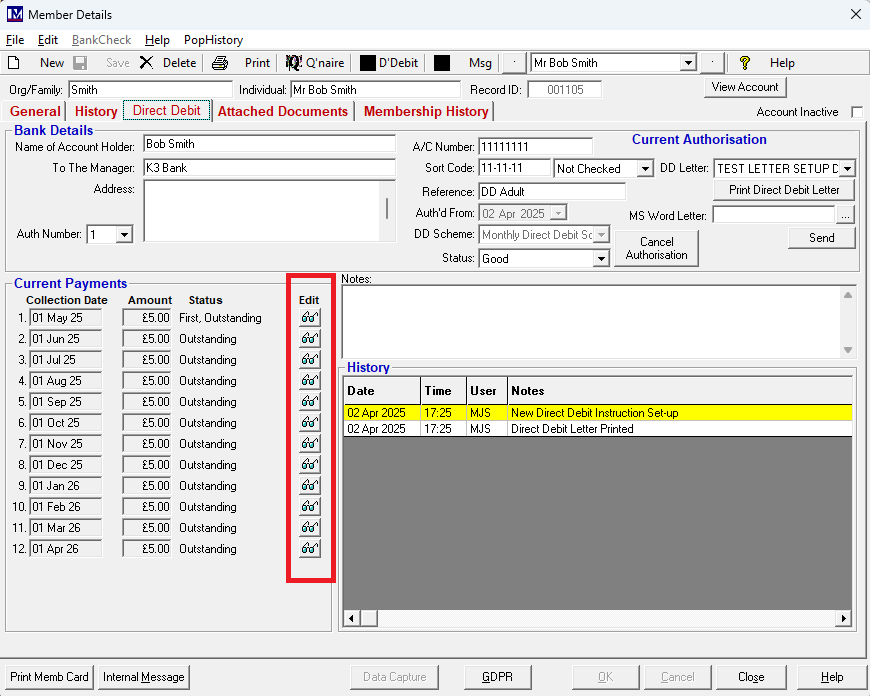The width and height of the screenshot is (870, 696).
Task: Expand the Auth Number dropdown
Action: pyautogui.click(x=124, y=235)
